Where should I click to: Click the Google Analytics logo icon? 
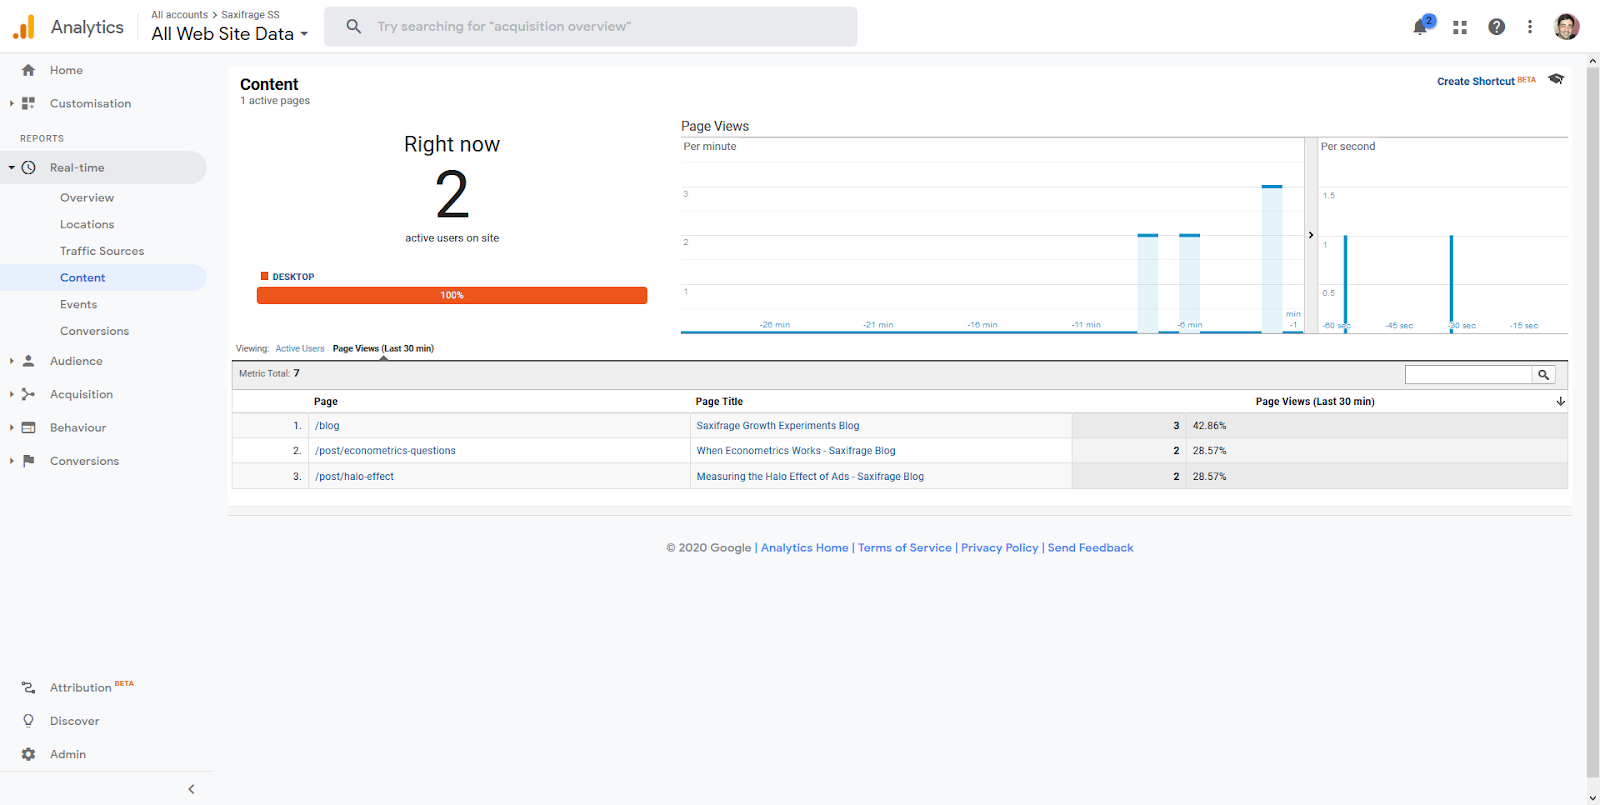point(23,27)
